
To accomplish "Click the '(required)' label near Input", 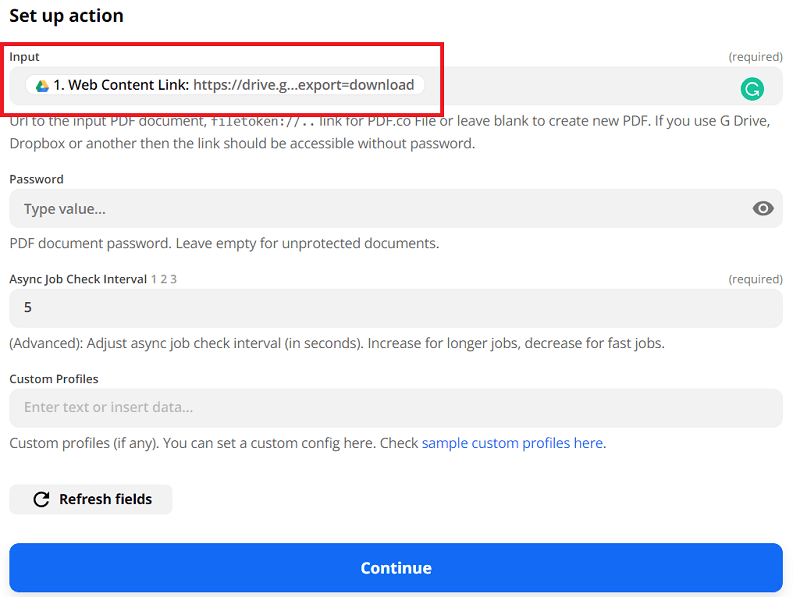I will pyautogui.click(x=757, y=57).
